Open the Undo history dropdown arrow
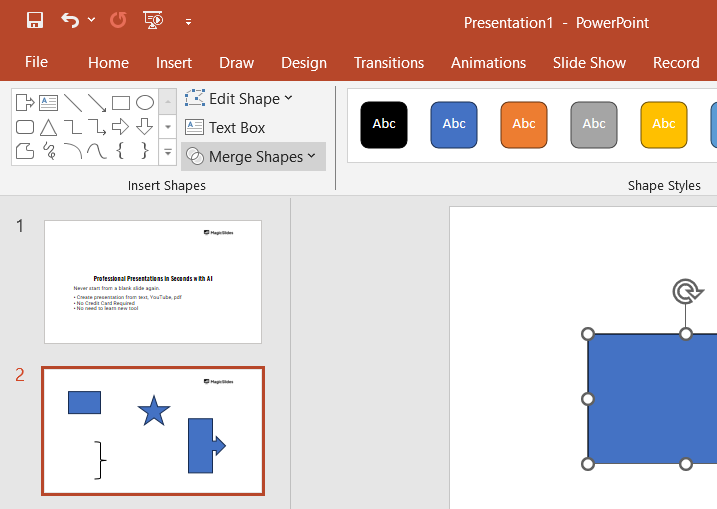 [92, 21]
